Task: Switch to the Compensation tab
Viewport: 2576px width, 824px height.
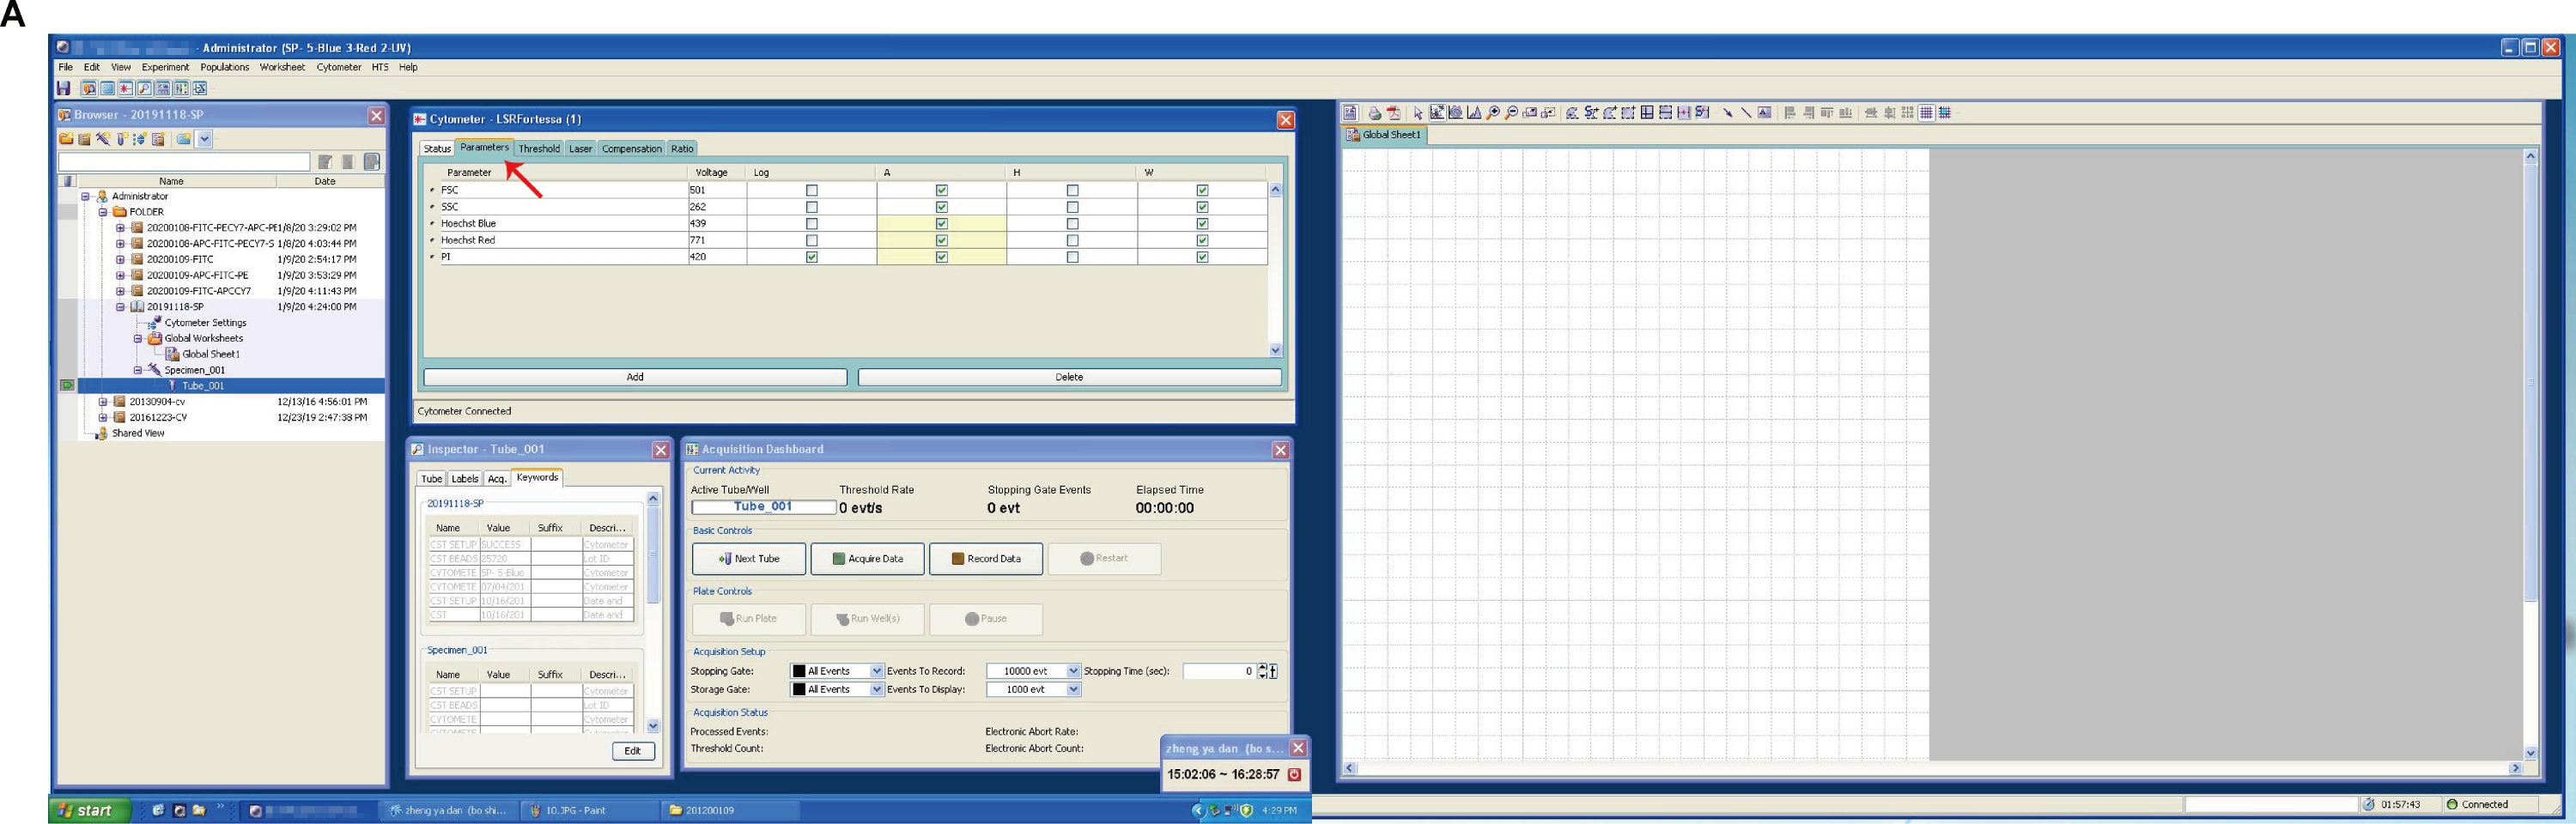Action: (x=631, y=148)
